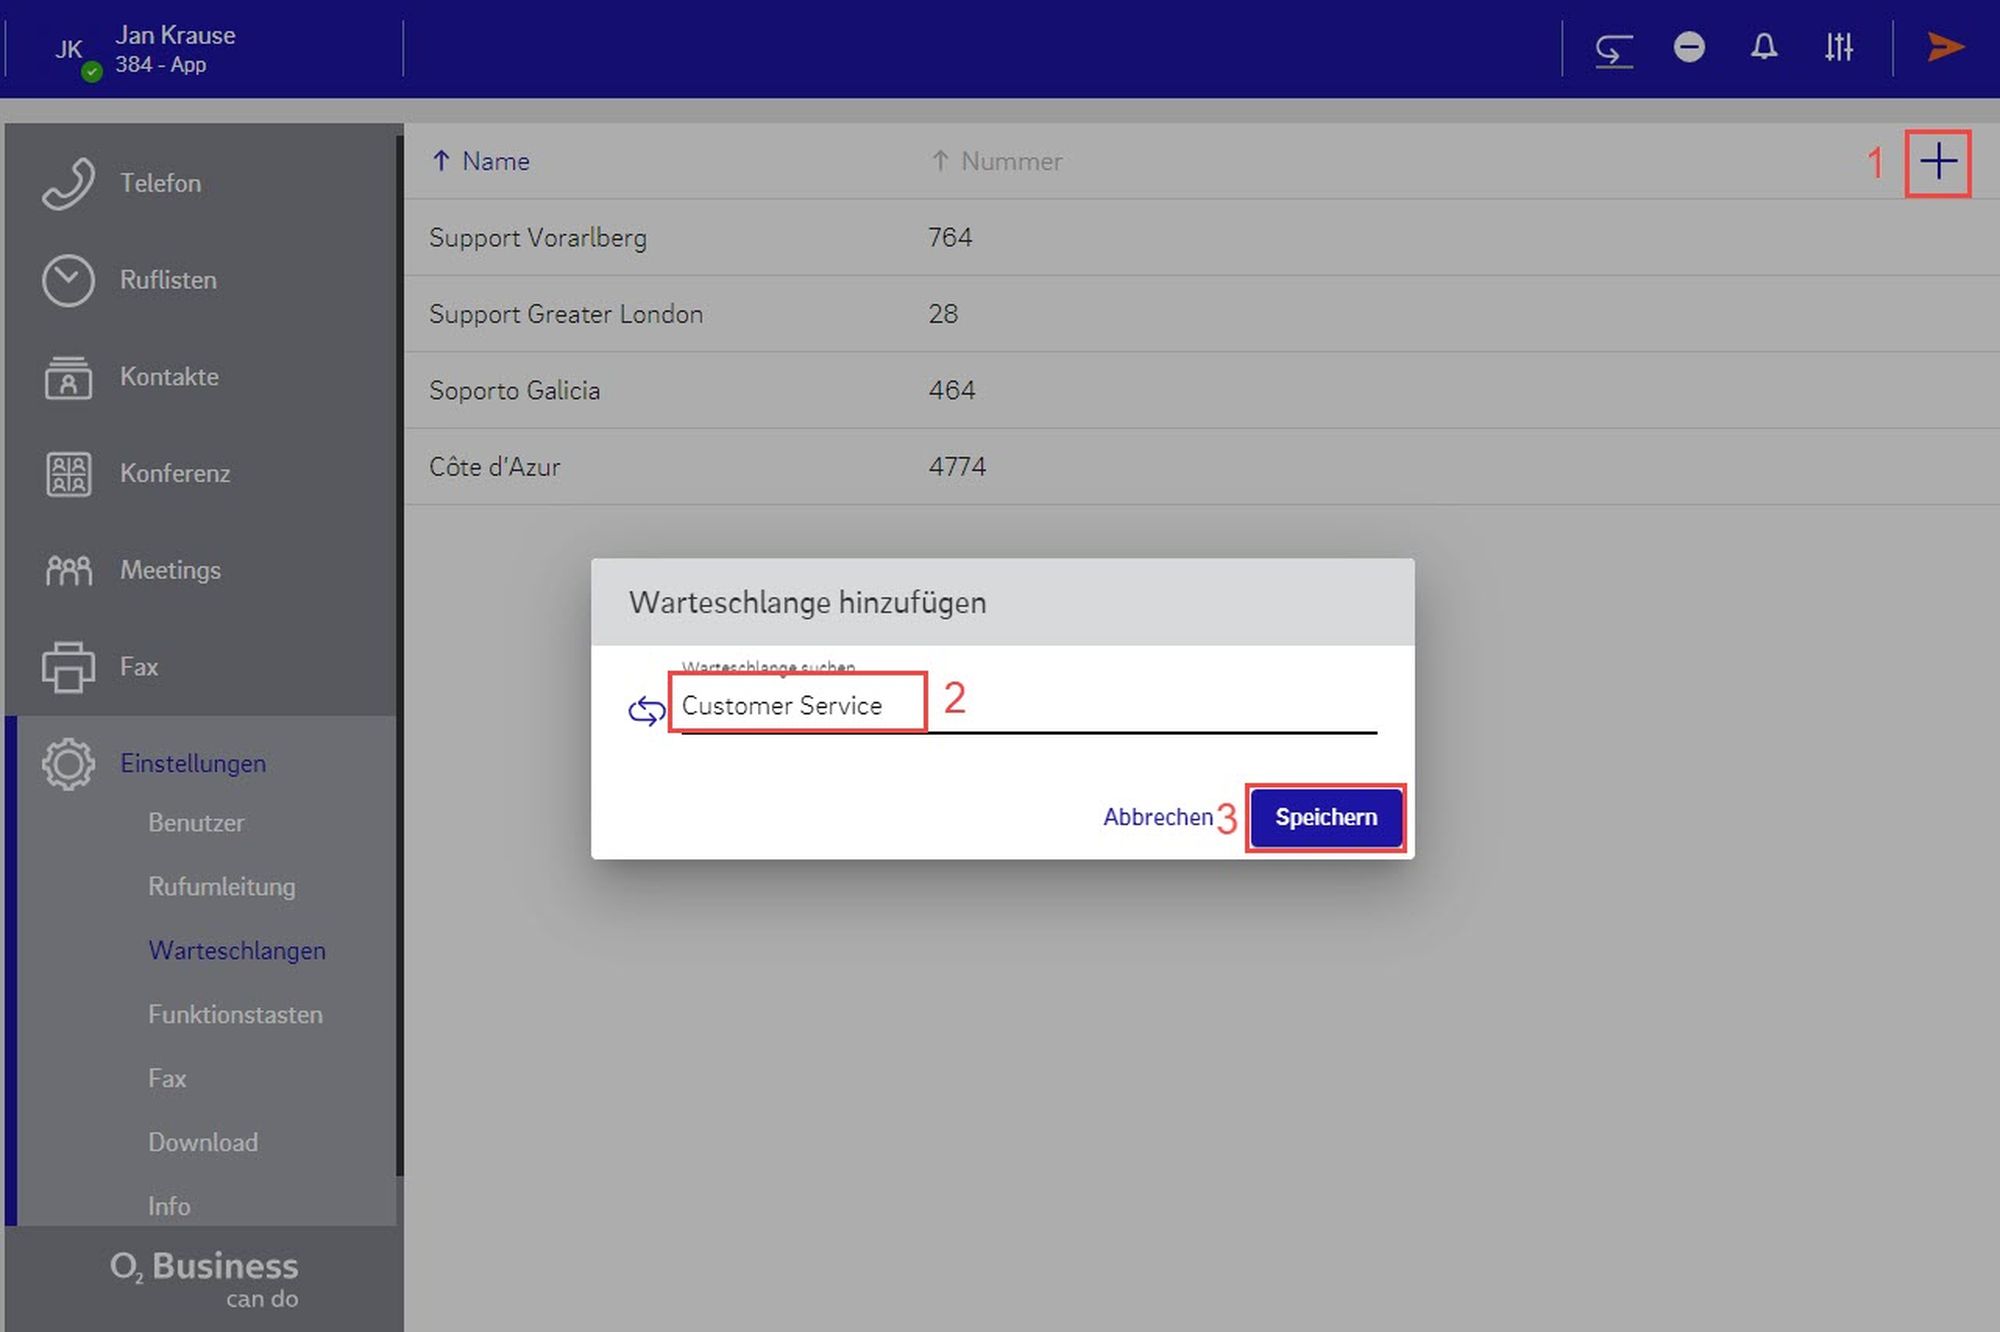Screen dimensions: 2000x1332
Task: Open the Ruflisten call history
Action: pyautogui.click(x=167, y=280)
